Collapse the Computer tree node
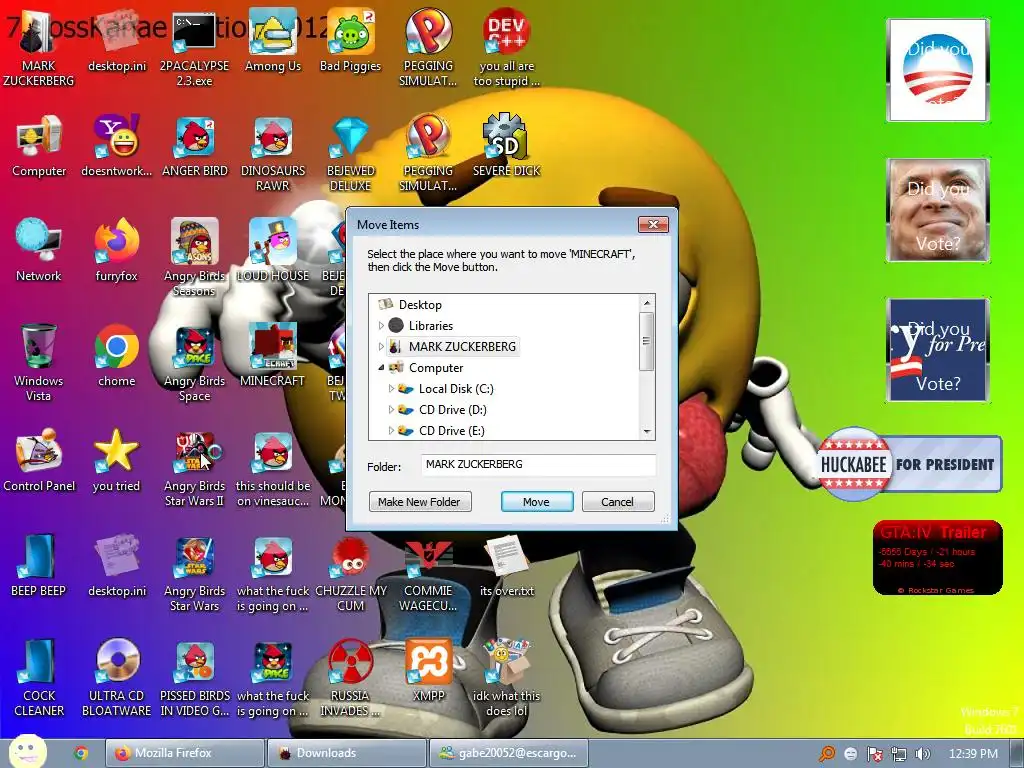The height and width of the screenshot is (768, 1024). (x=381, y=368)
